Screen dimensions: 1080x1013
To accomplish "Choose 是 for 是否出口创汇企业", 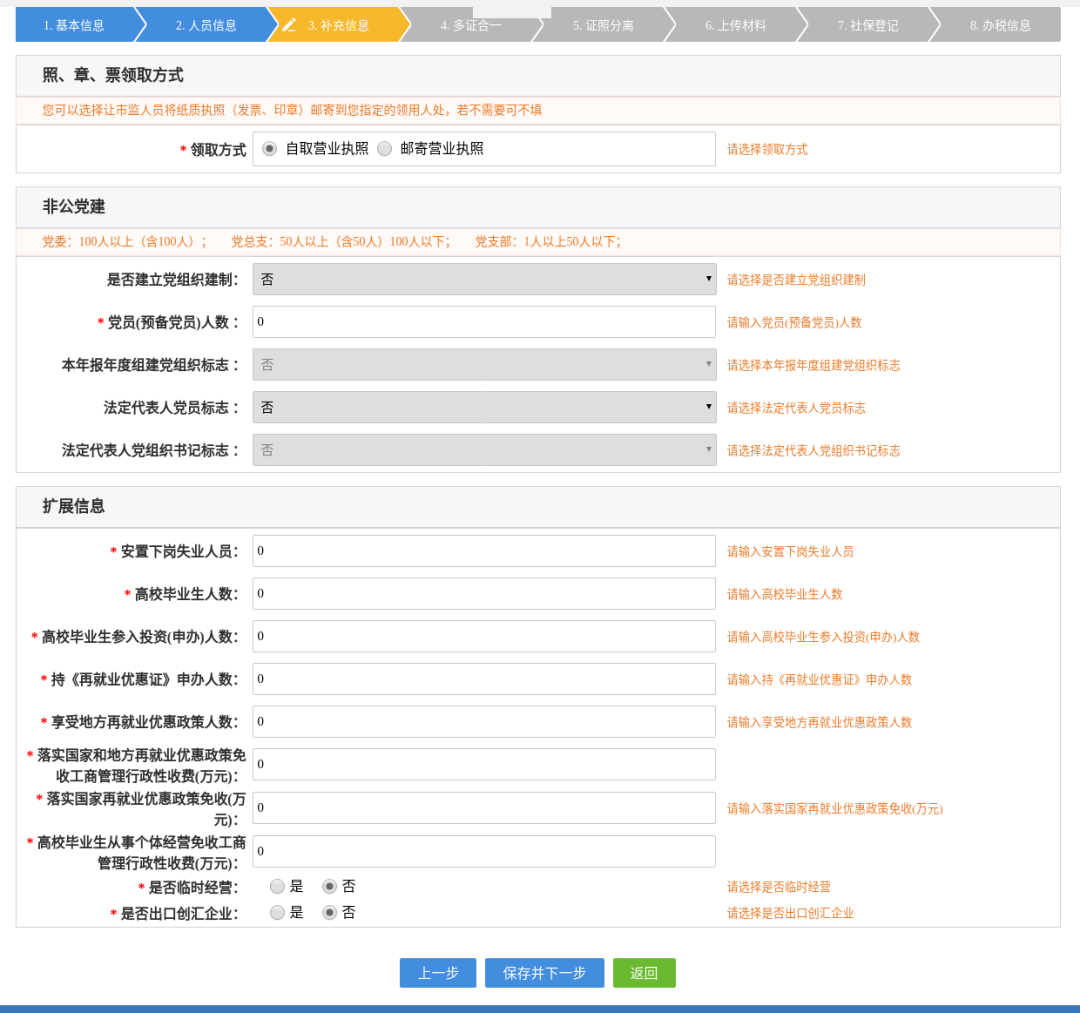I will click(x=277, y=912).
